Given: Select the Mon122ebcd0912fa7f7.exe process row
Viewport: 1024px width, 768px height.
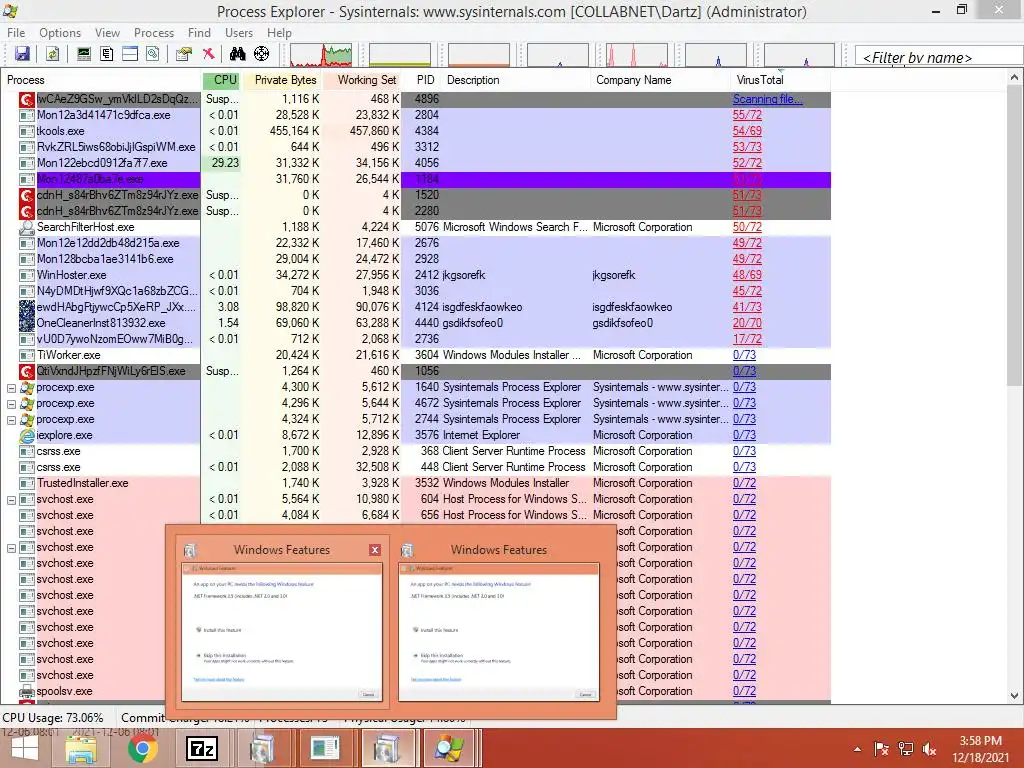Looking at the screenshot, I should click(415, 163).
